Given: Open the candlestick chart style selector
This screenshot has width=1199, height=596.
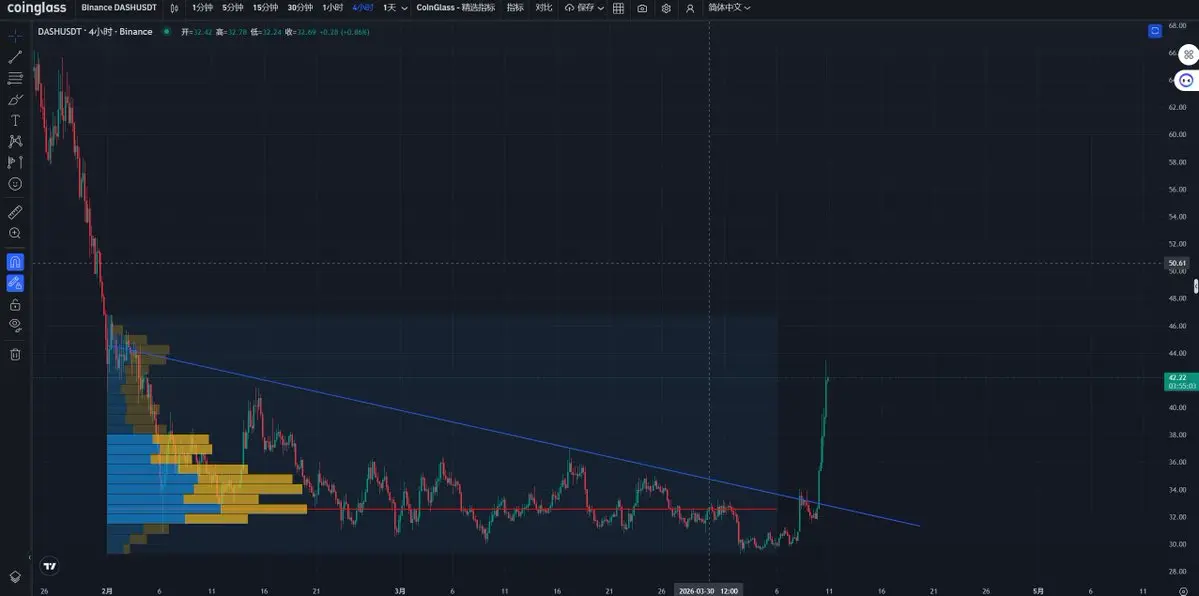Looking at the screenshot, I should (x=174, y=8).
